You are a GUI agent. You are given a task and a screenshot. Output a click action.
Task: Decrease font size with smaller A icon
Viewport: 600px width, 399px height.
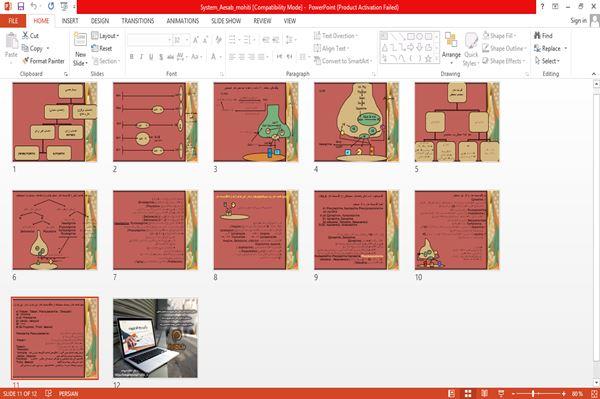205,40
